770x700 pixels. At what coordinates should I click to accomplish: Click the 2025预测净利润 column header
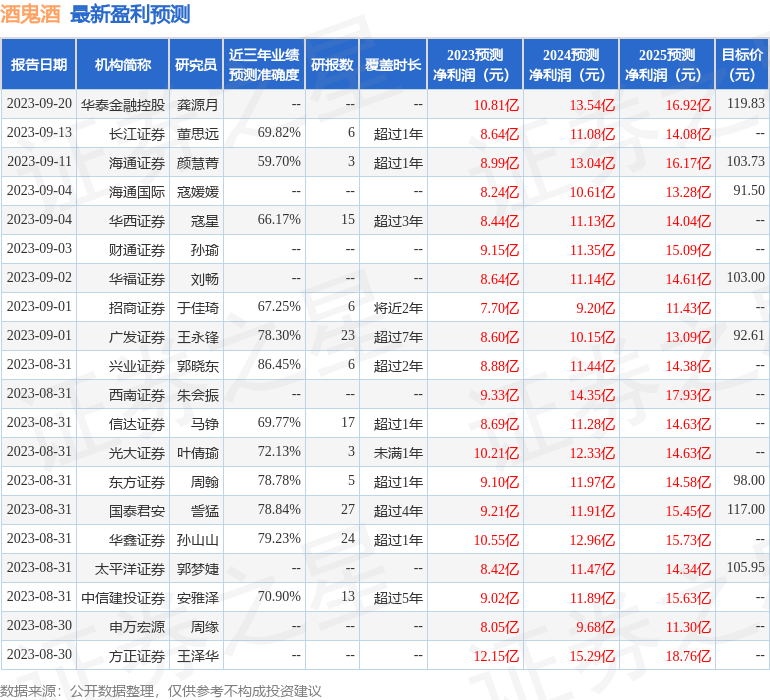pos(667,65)
